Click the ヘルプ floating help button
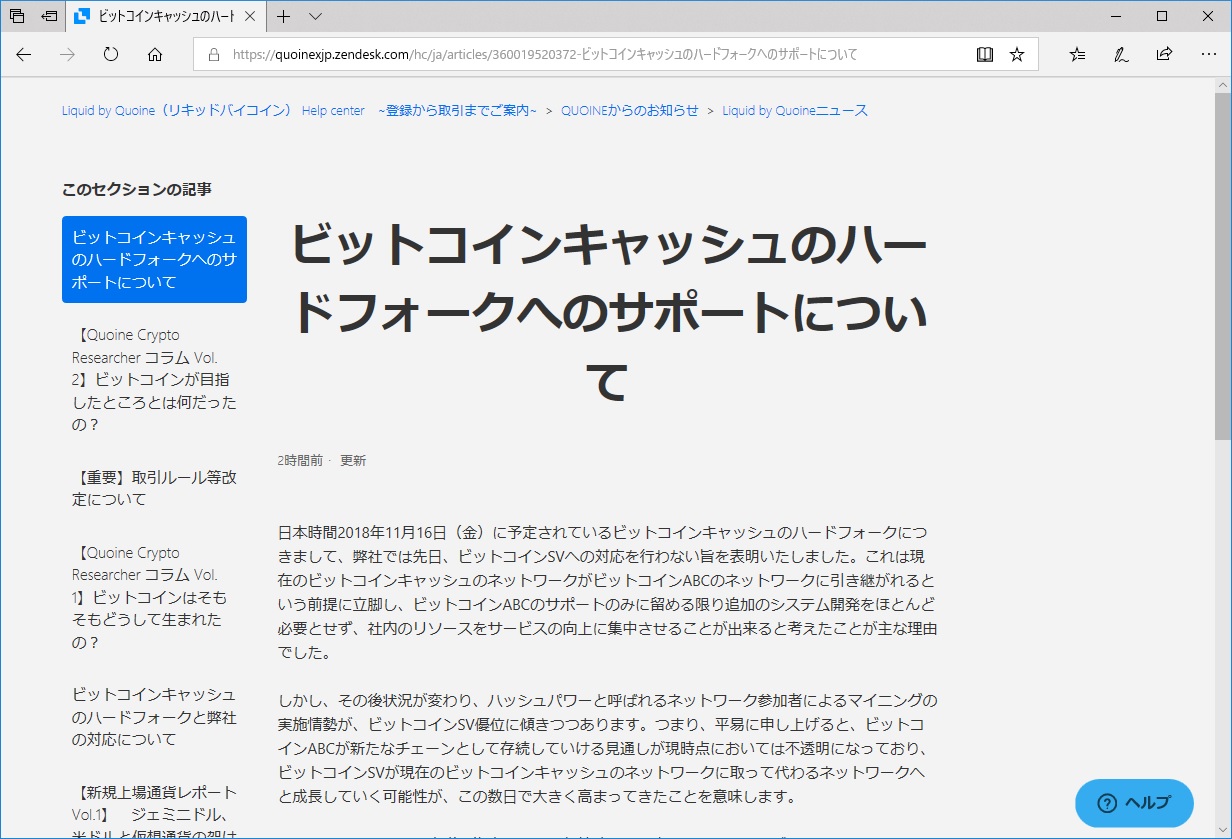 coord(1133,803)
